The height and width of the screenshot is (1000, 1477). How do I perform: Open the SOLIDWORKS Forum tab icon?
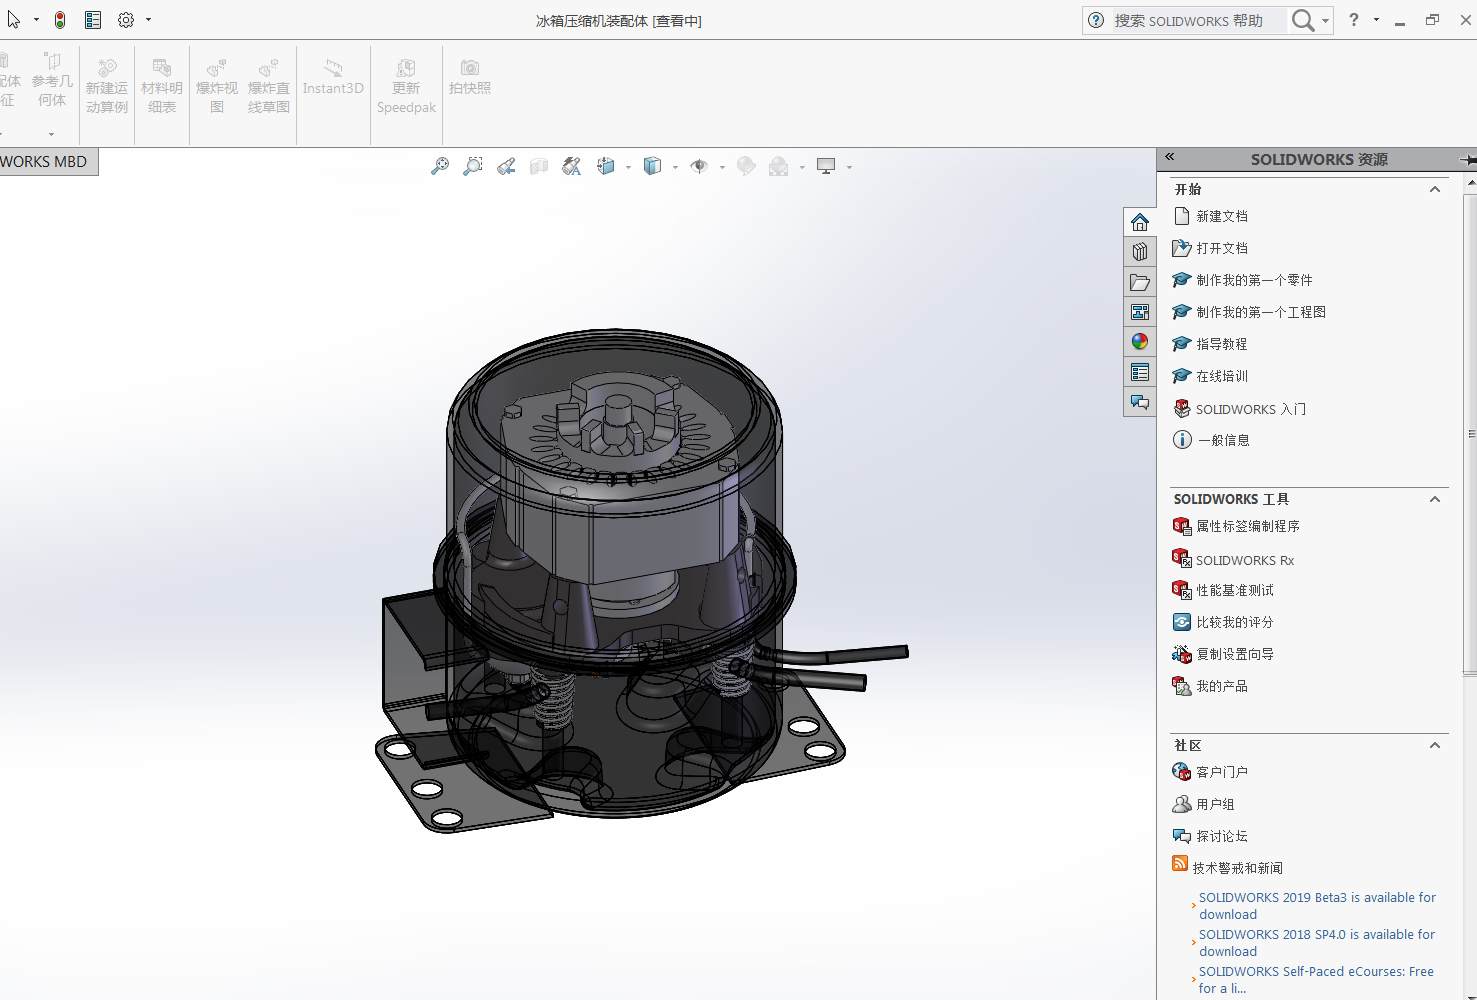[1140, 402]
